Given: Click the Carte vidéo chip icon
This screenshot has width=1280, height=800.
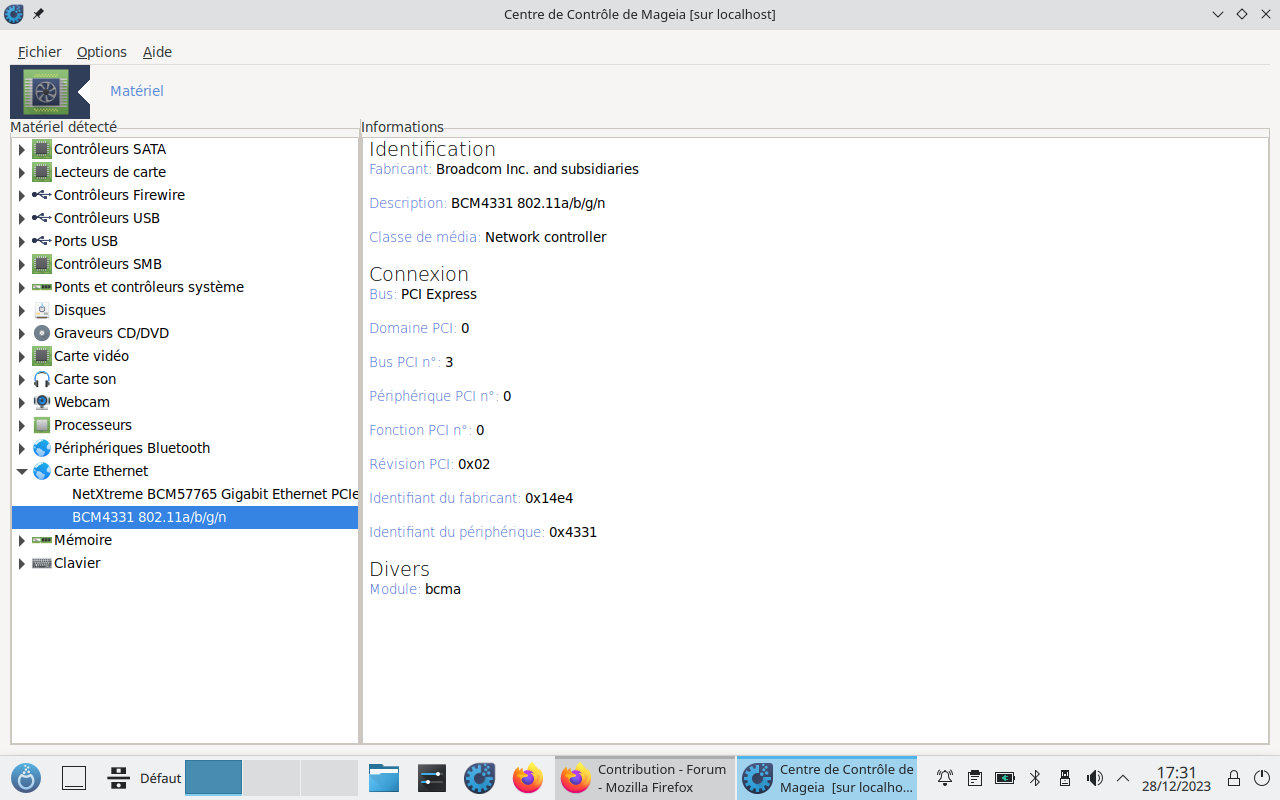Looking at the screenshot, I should point(41,356).
